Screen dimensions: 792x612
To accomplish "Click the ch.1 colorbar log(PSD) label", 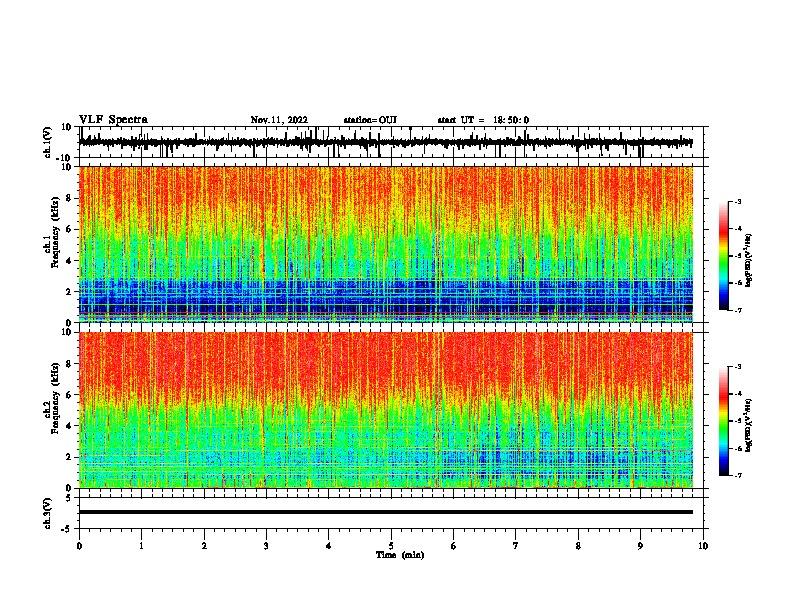I will 749,260.
